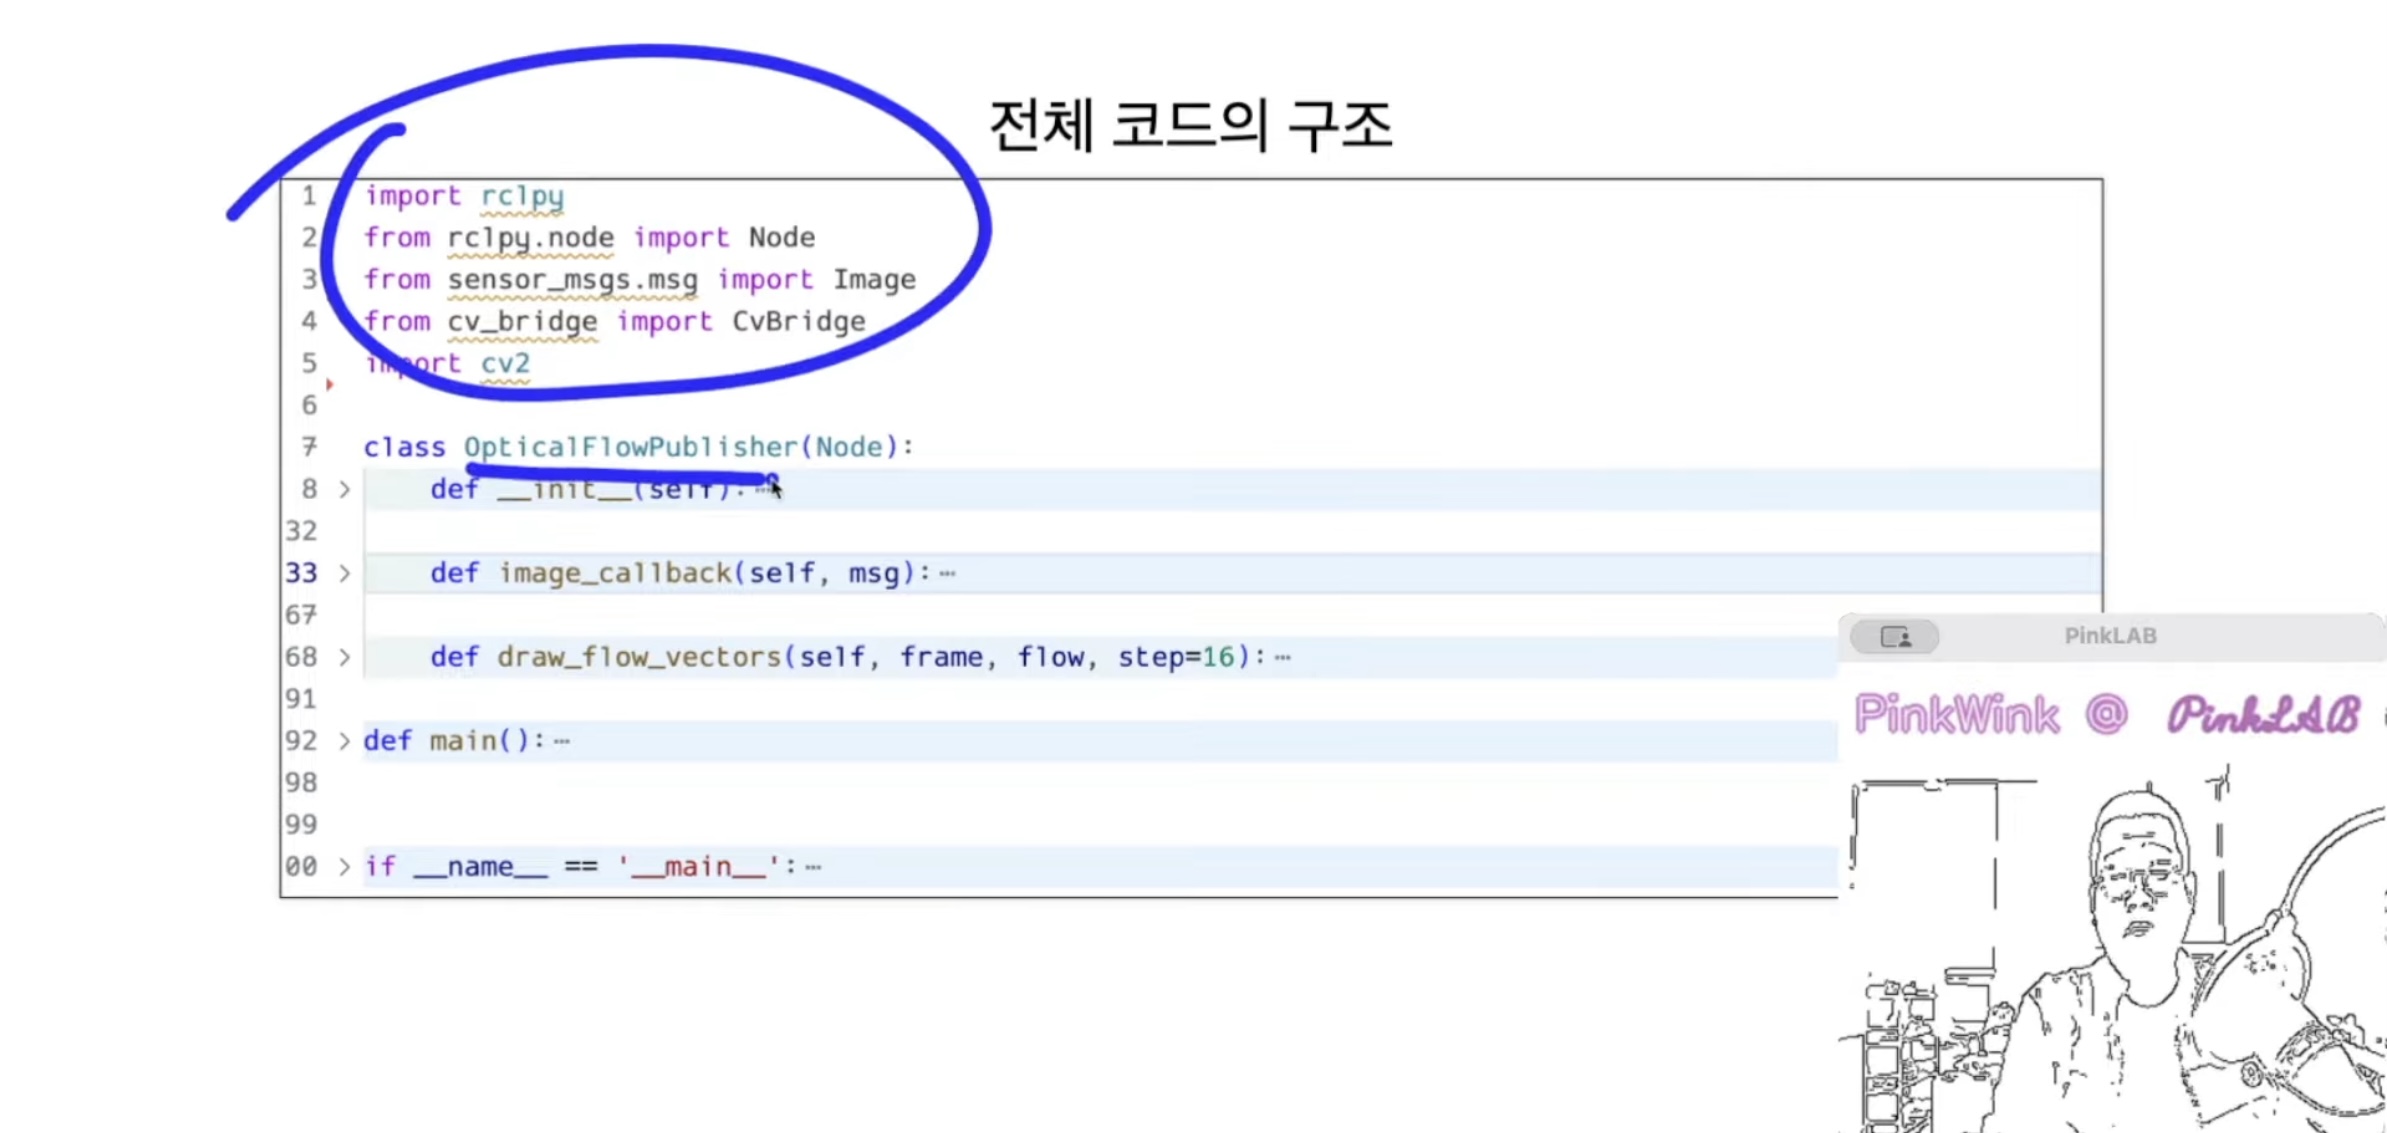This screenshot has height=1133, width=2387.
Task: Click the OpticalFlowPublisher class name
Action: pos(630,447)
